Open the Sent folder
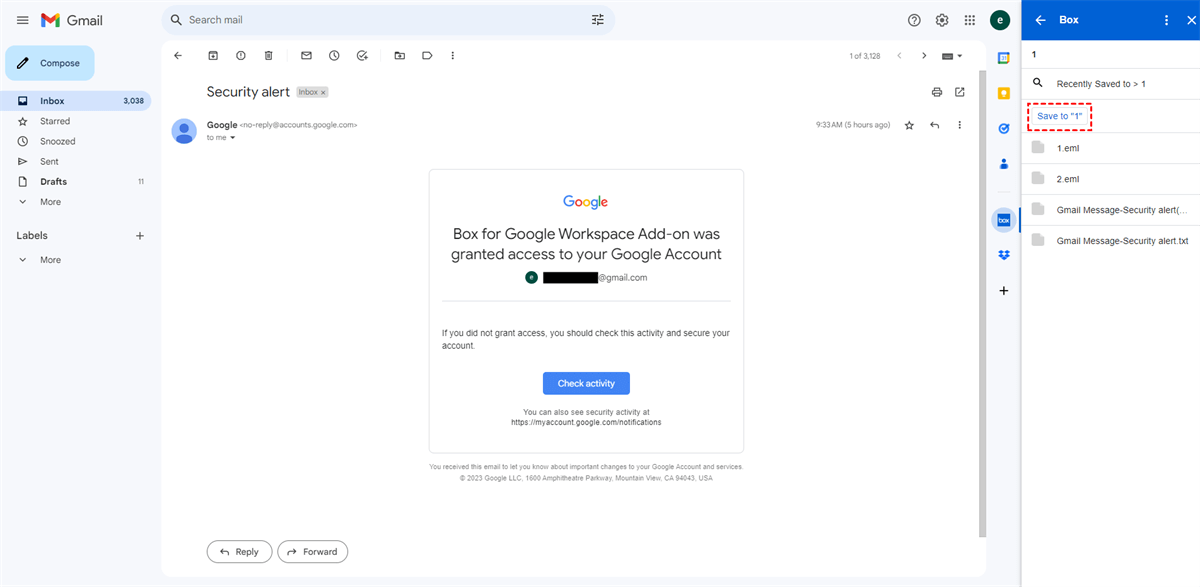The width and height of the screenshot is (1200, 587). [x=49, y=161]
